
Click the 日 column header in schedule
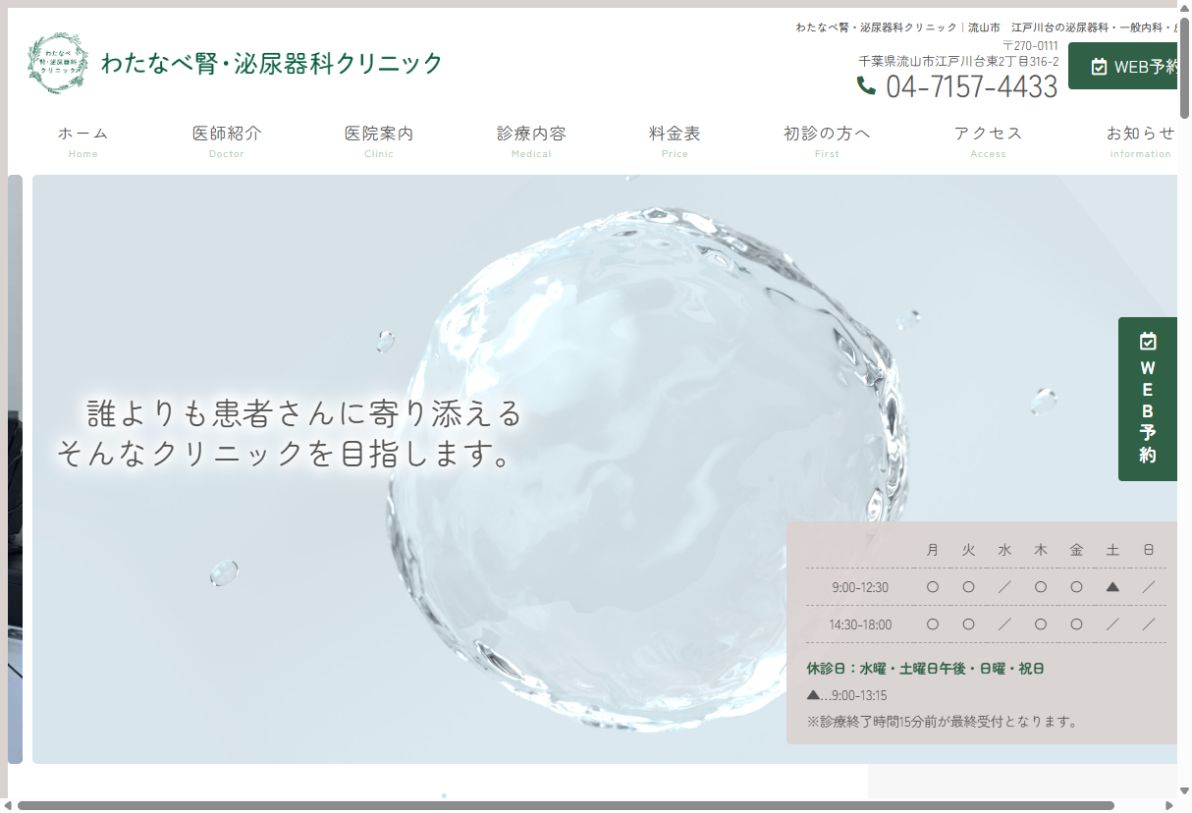pyautogui.click(x=1148, y=550)
